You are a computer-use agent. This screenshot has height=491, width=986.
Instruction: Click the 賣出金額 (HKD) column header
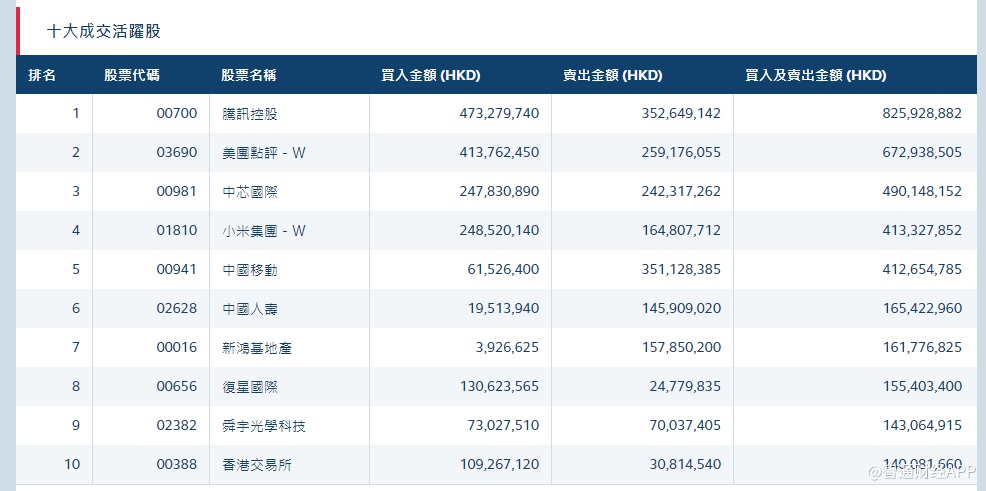(612, 75)
